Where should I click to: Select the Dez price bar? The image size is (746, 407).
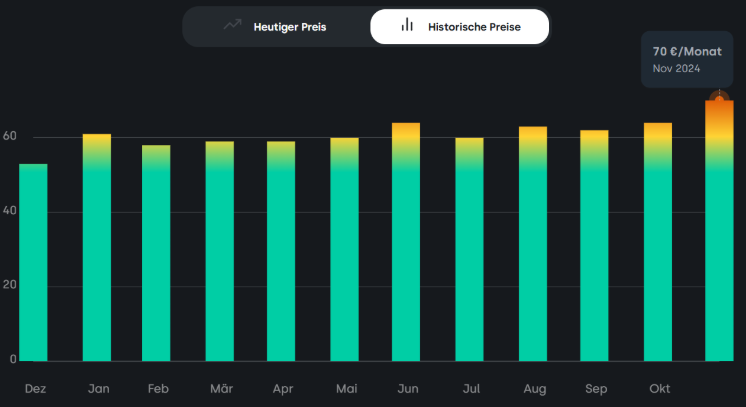coord(33,262)
